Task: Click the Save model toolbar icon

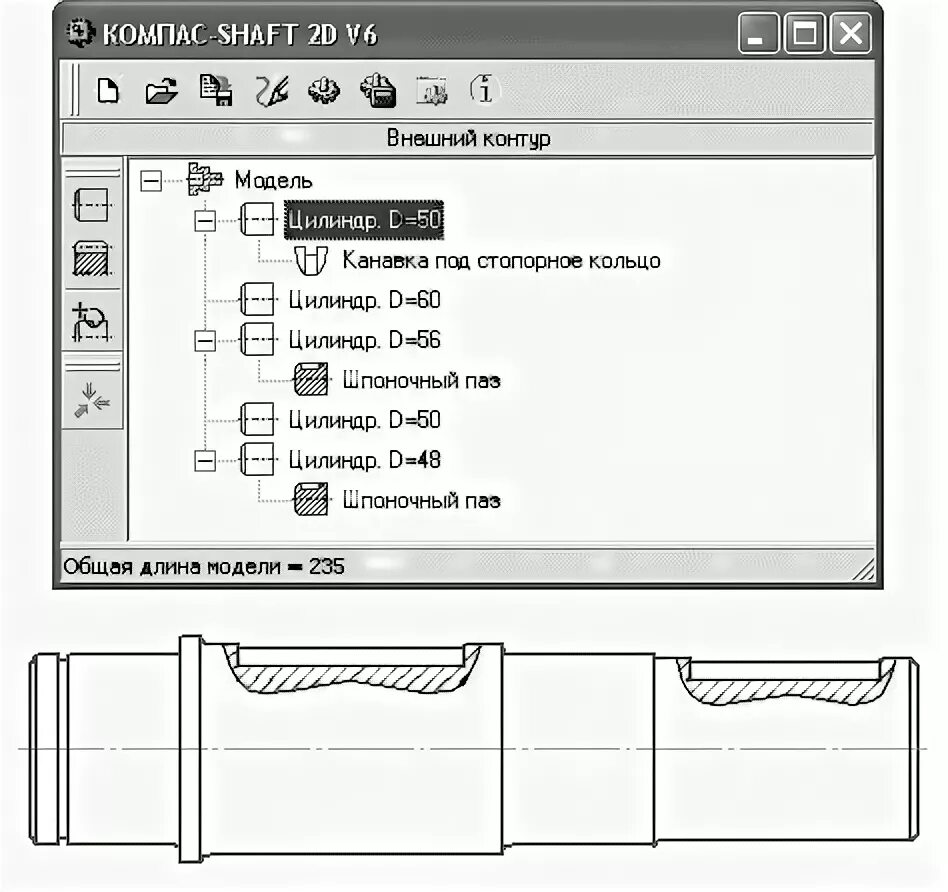Action: (x=216, y=91)
